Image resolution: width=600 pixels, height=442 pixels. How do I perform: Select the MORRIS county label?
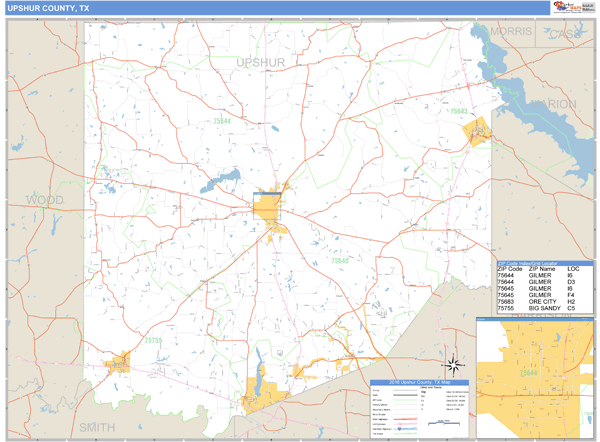[x=511, y=31]
